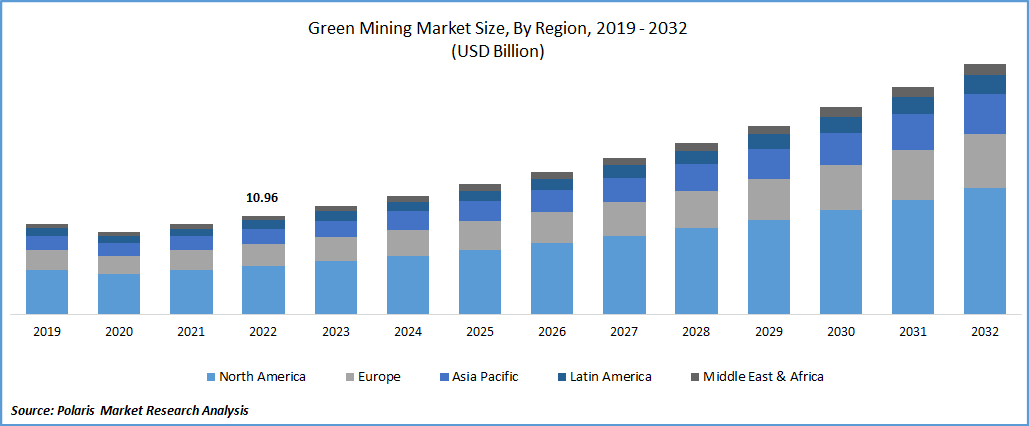This screenshot has height=426, width=1029.
Task: Click the 2020 x-axis year label
Action: [119, 332]
